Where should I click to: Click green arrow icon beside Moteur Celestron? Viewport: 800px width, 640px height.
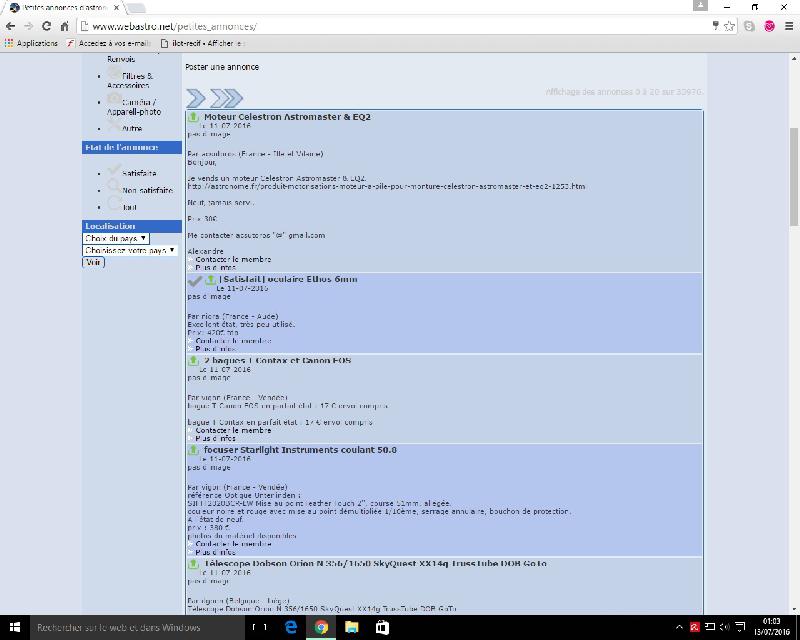pos(193,117)
